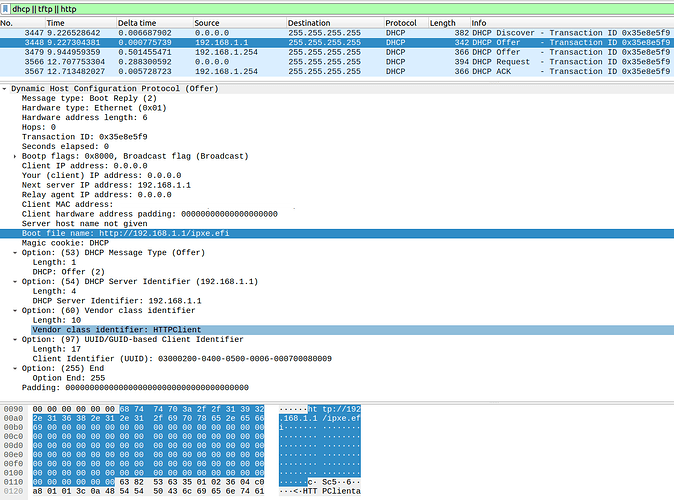Click hex dump offset row 0120

pyautogui.click(x=13, y=491)
